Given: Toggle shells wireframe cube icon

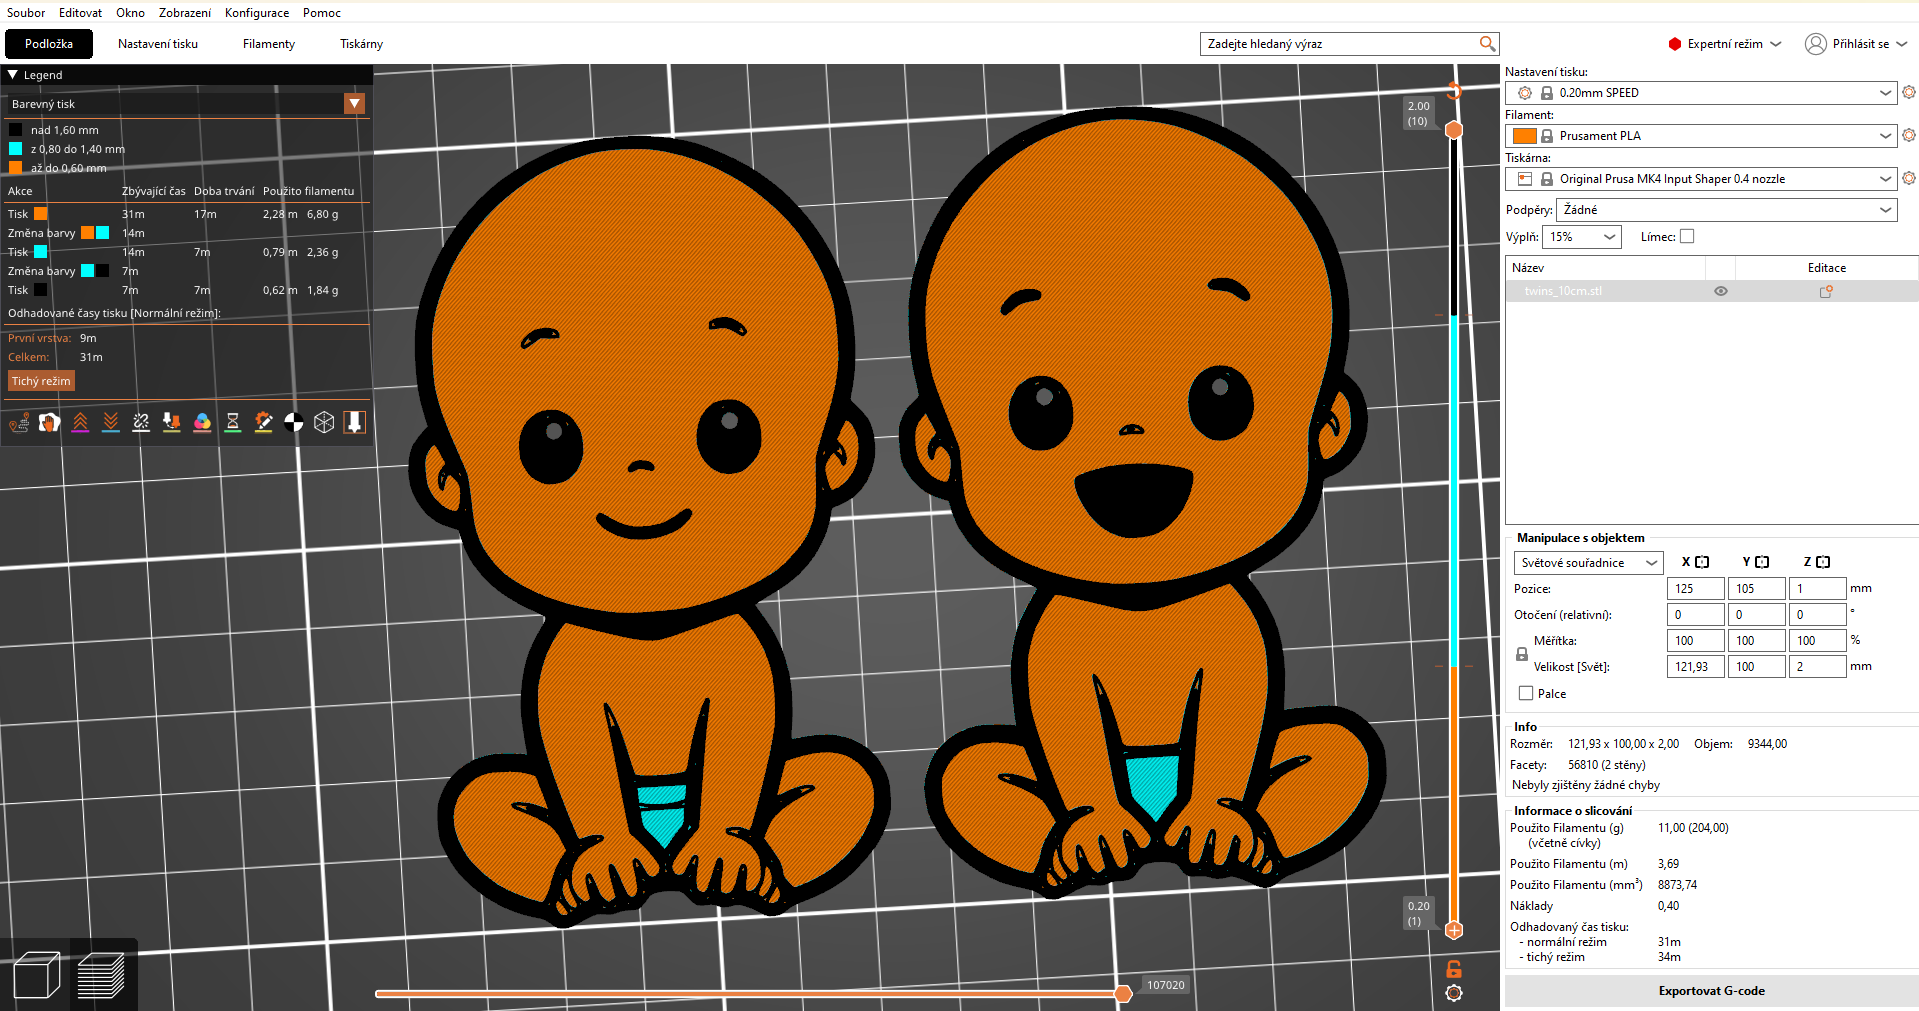Looking at the screenshot, I should coord(324,423).
